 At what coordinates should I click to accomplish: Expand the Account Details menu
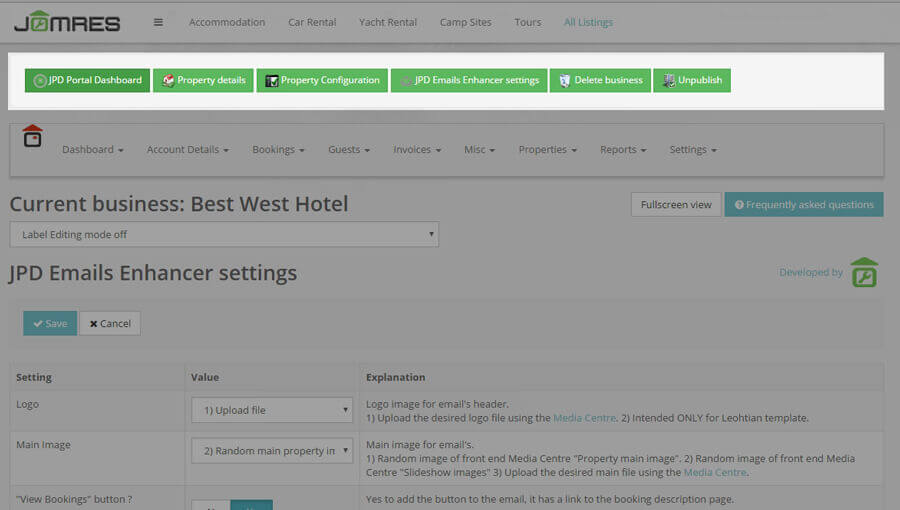pos(188,150)
